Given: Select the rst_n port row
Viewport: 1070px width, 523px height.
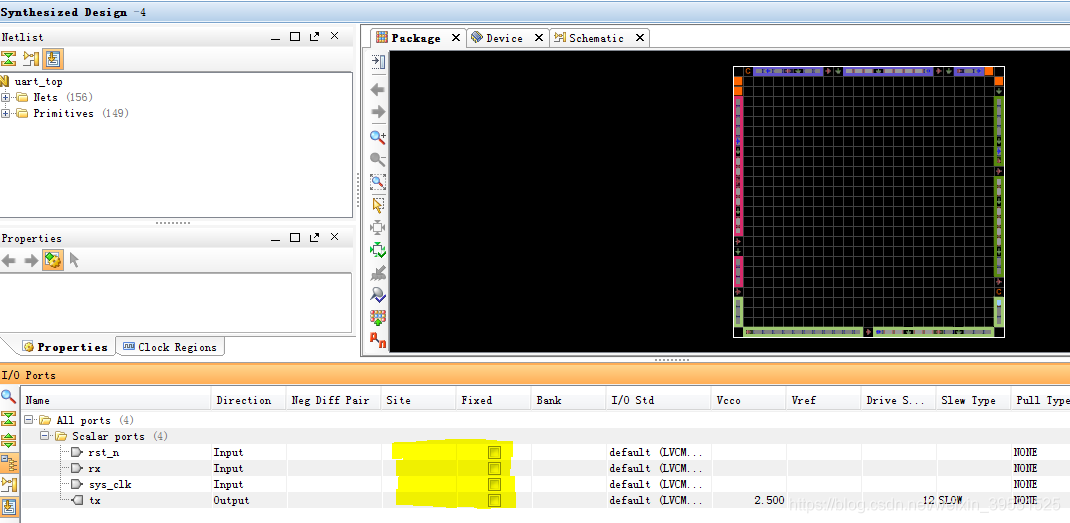Looking at the screenshot, I should (545, 452).
